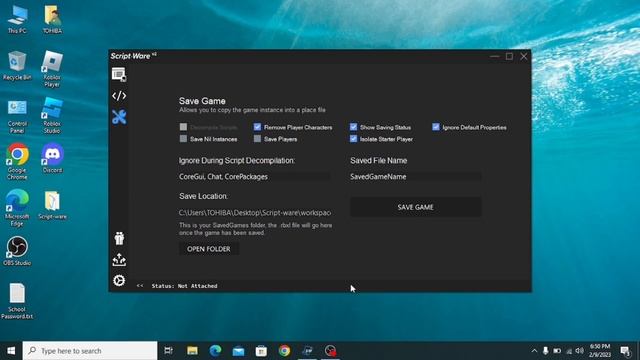
Task: Open the network tray icon
Action: 569,351
